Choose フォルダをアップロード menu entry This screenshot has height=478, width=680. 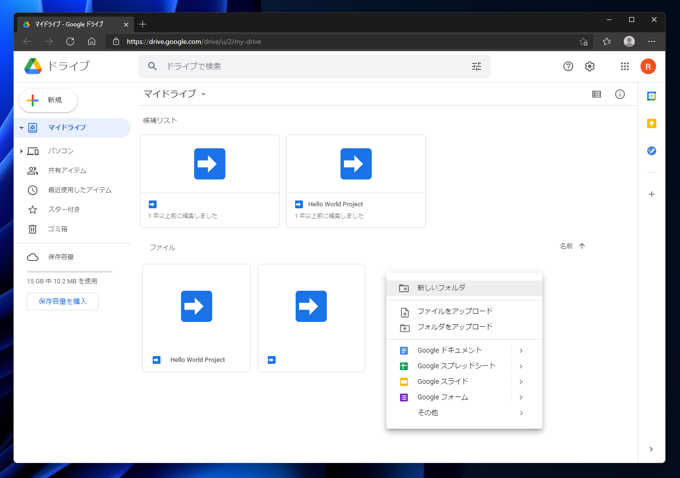click(x=464, y=327)
